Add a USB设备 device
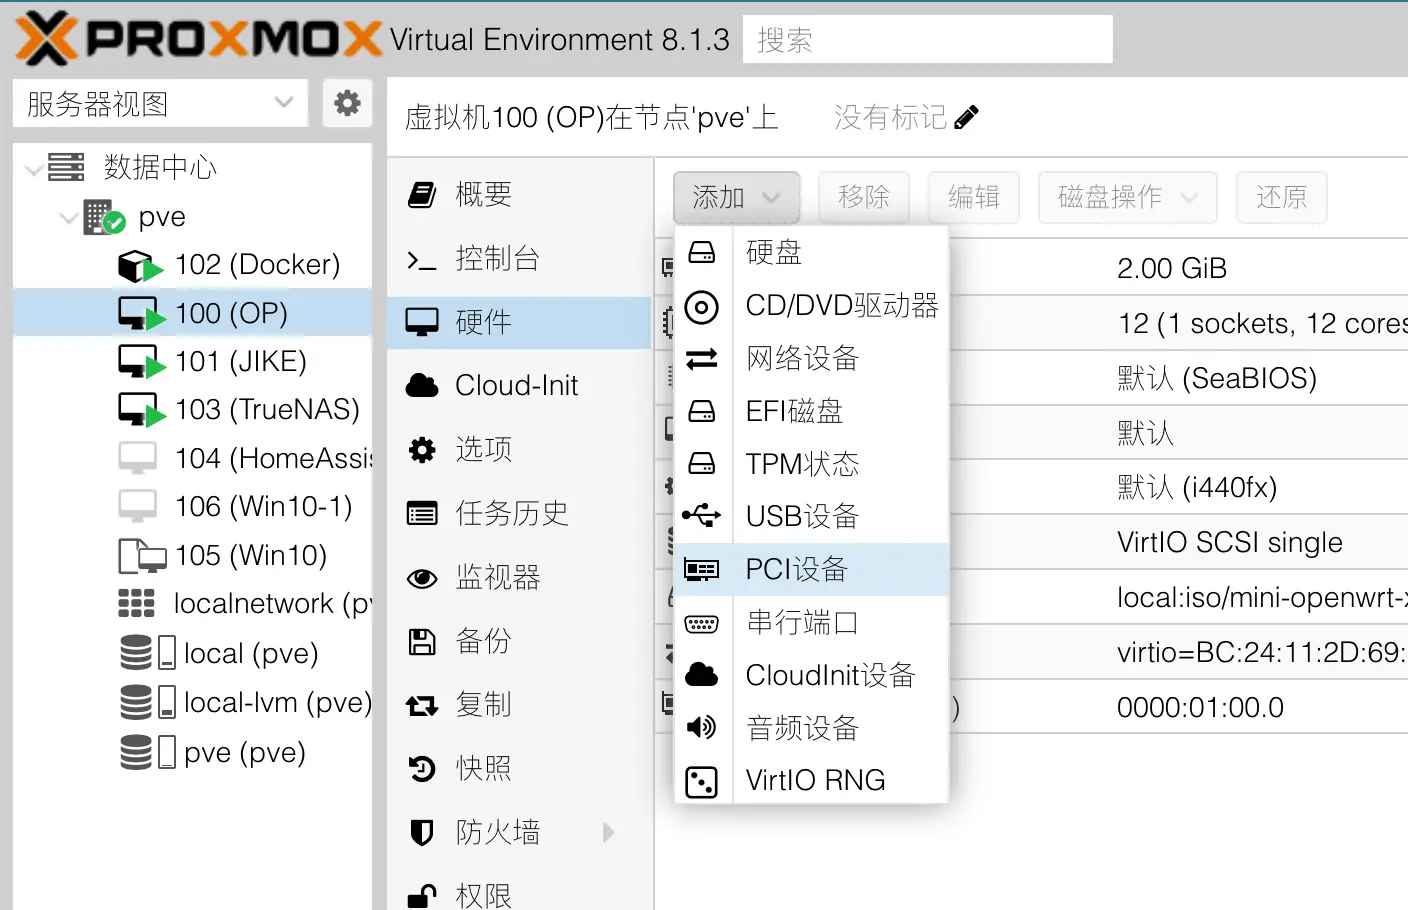This screenshot has height=910, width=1408. (x=811, y=516)
